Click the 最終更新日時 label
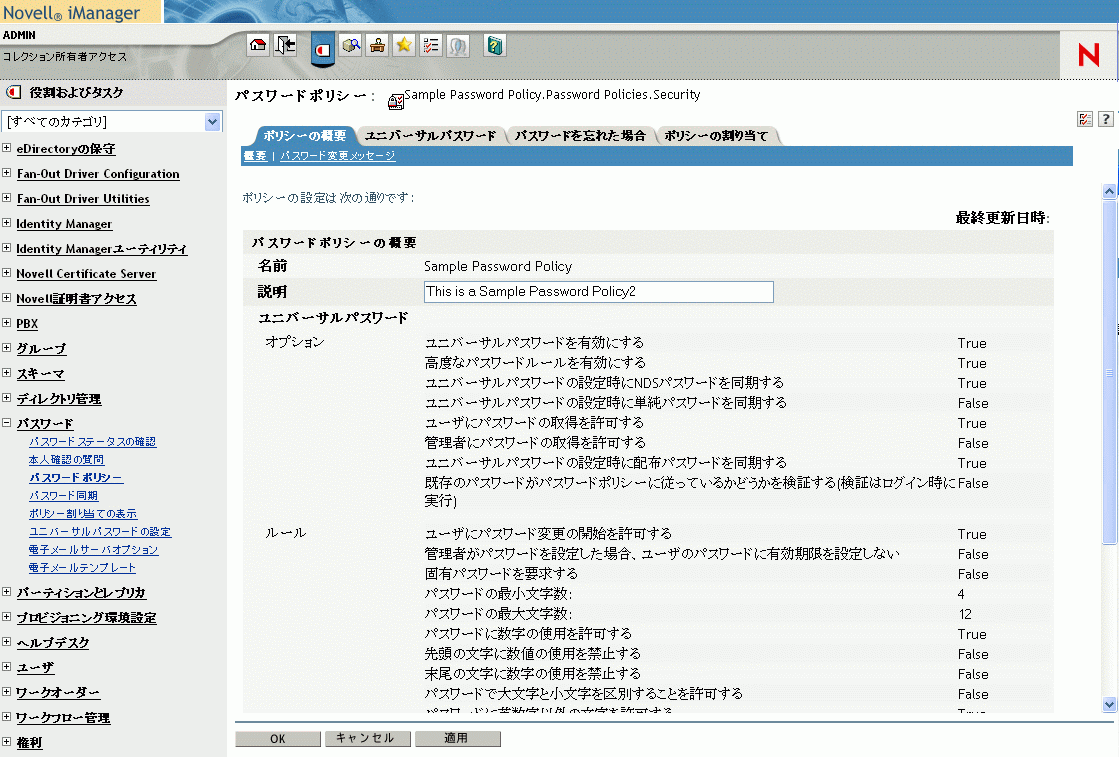 point(1003,218)
